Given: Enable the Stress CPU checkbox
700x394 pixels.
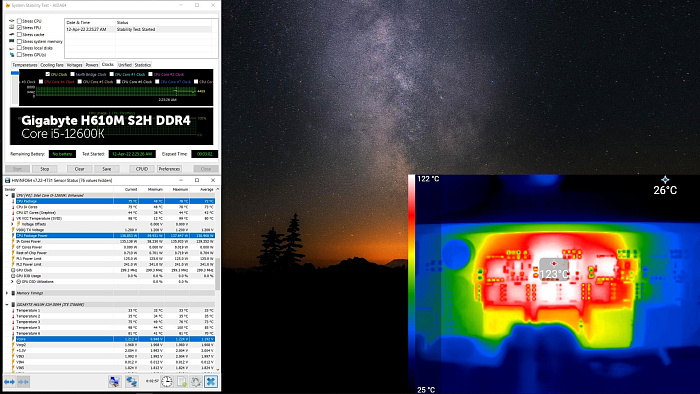Looking at the screenshot, I should pos(19,21).
